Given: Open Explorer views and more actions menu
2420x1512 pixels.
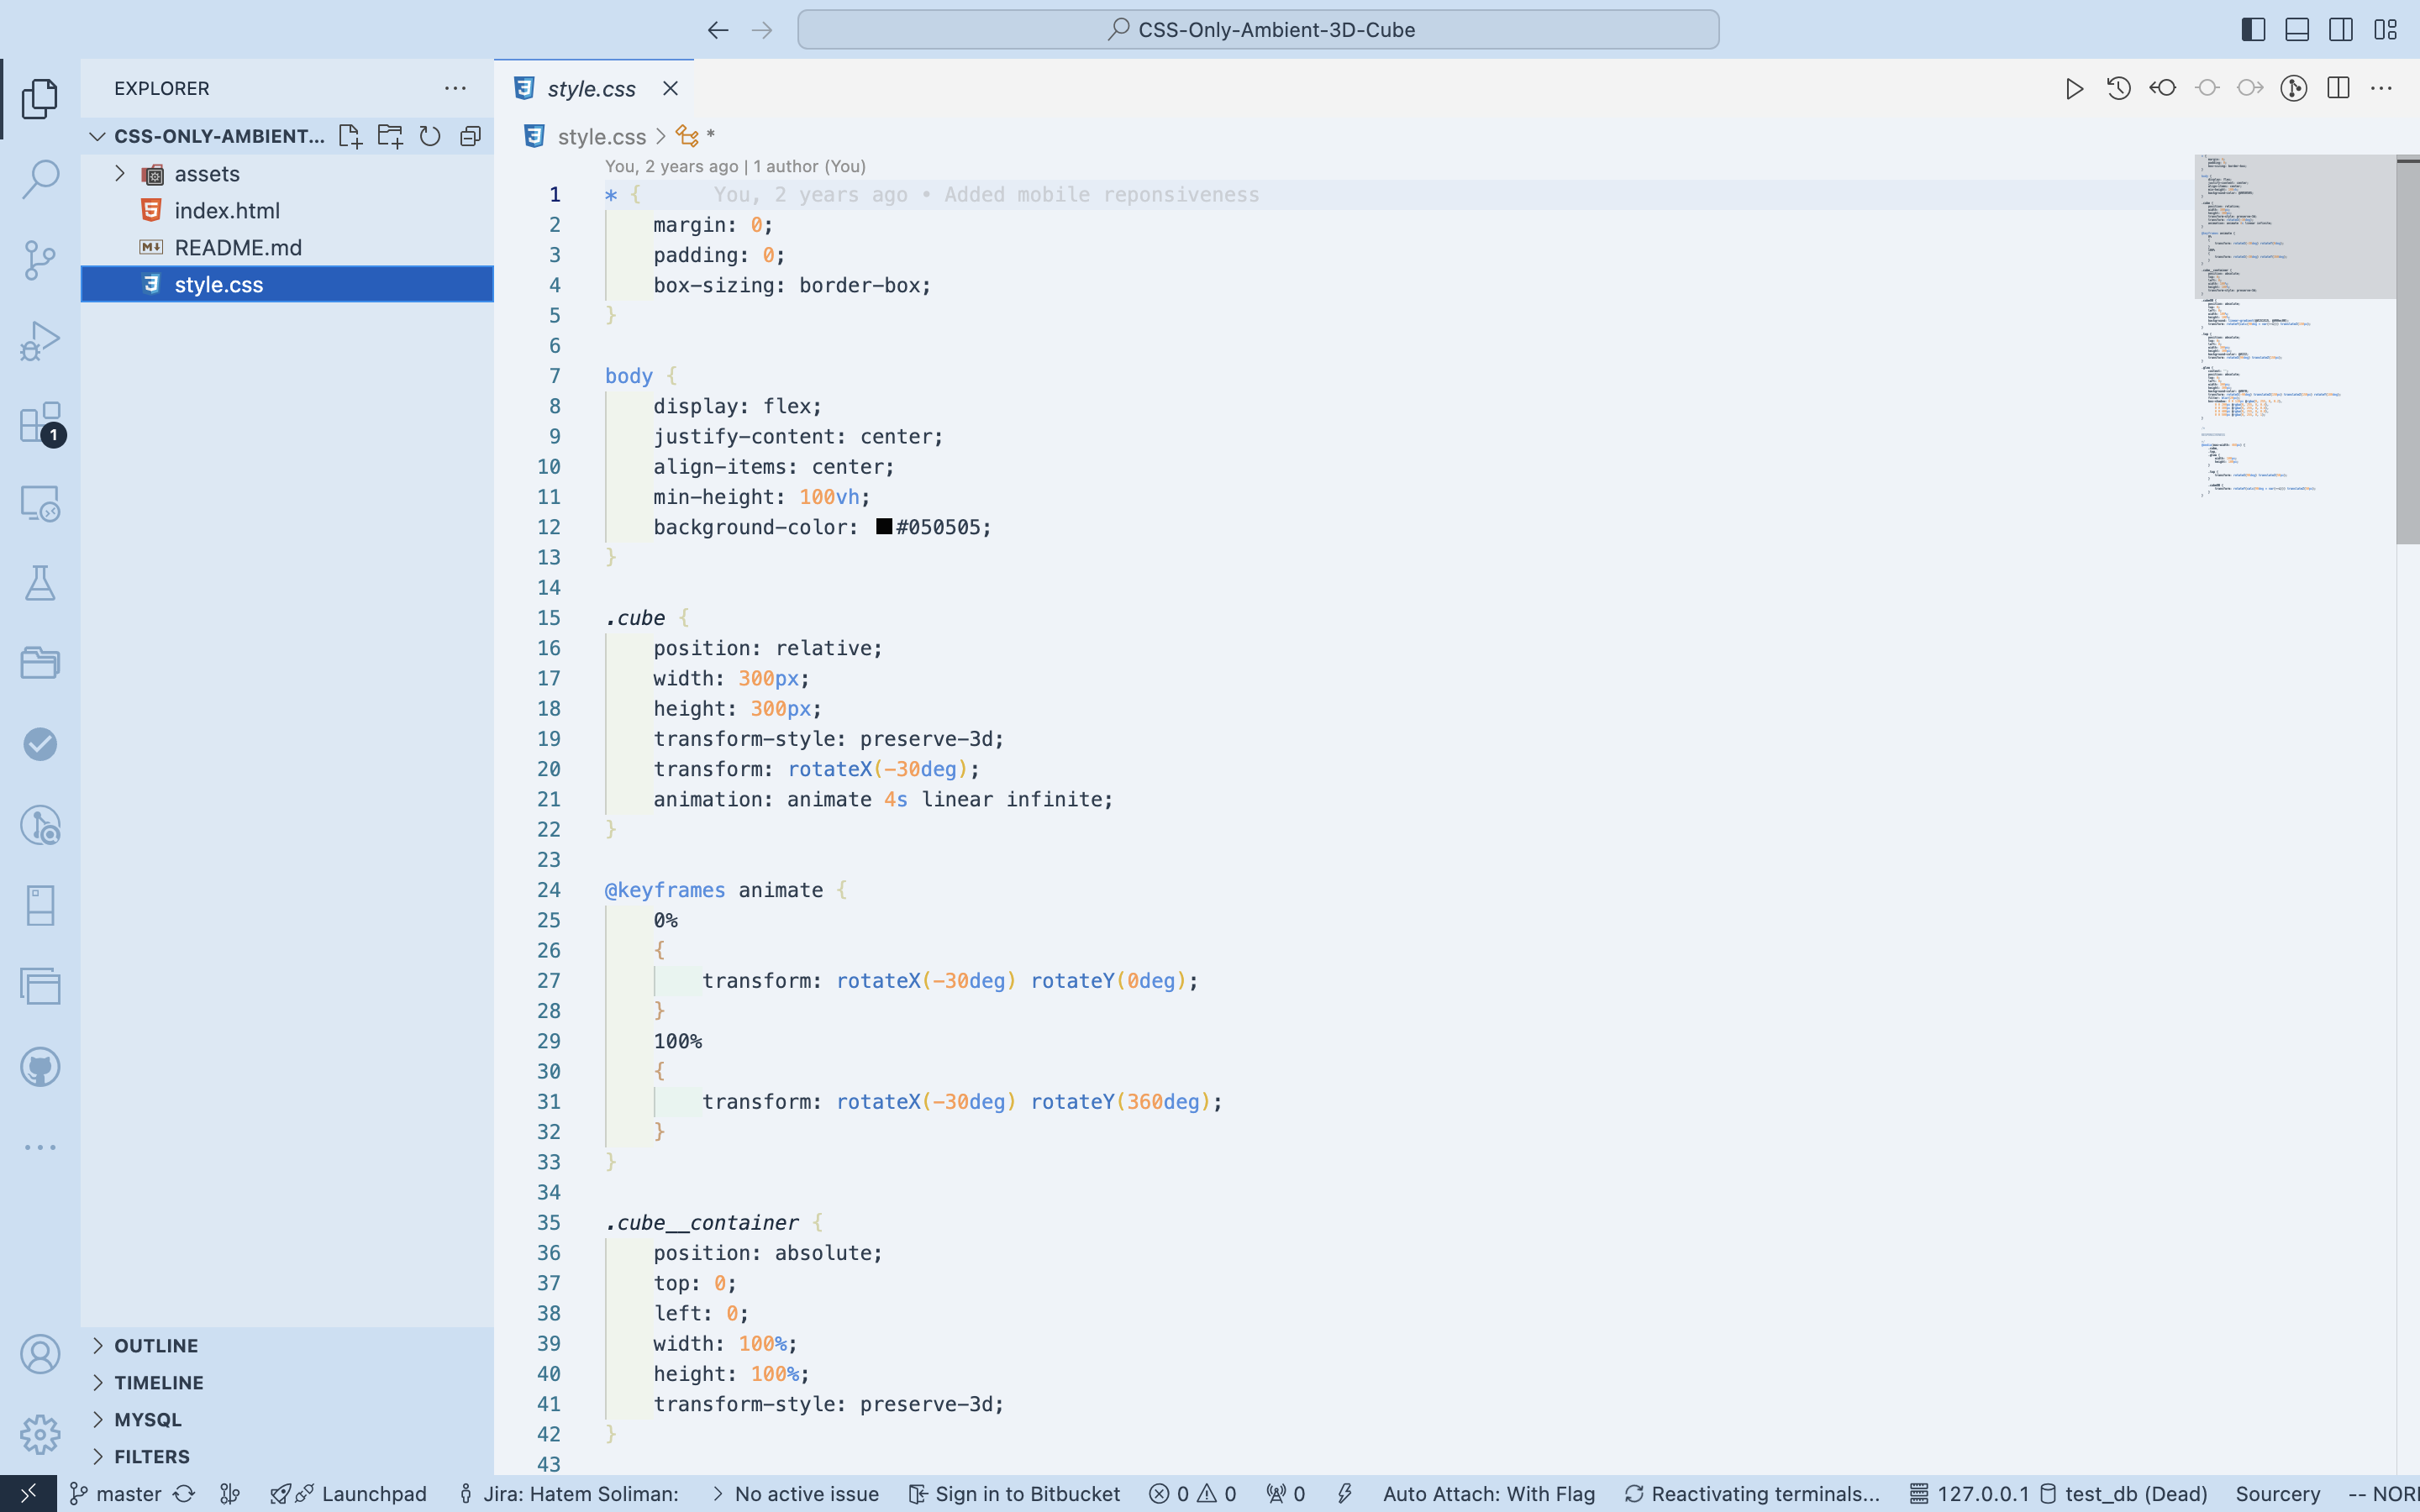Looking at the screenshot, I should tap(455, 88).
